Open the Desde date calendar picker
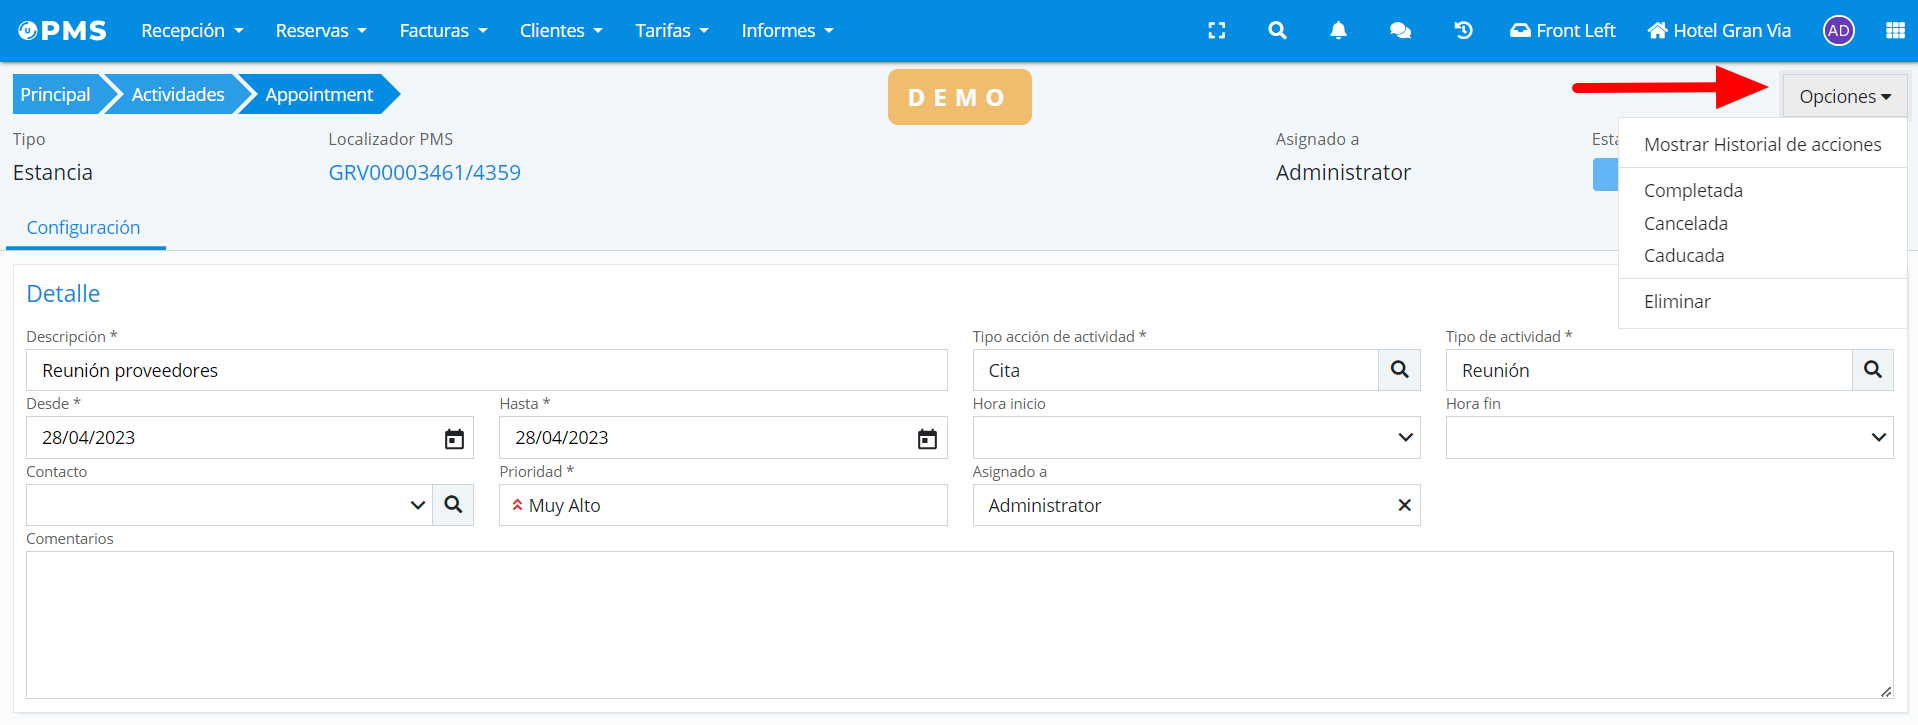 454,439
